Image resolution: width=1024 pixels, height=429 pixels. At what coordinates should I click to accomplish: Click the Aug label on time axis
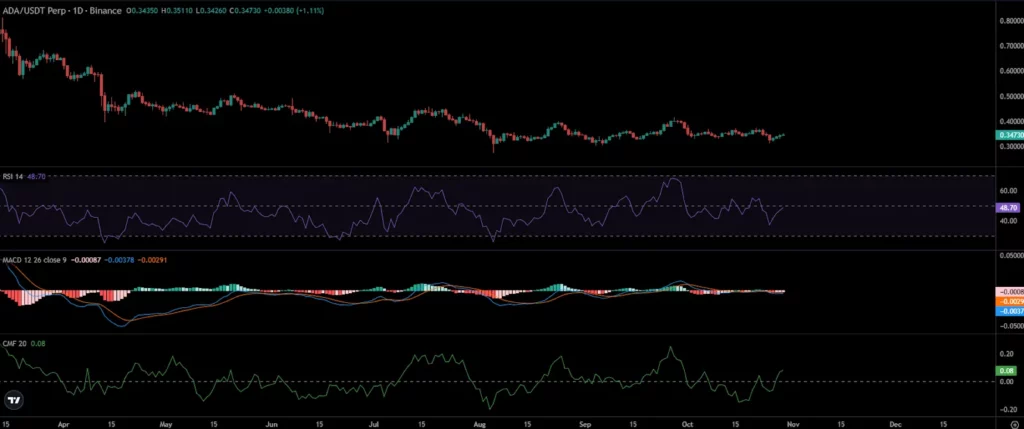pos(481,423)
